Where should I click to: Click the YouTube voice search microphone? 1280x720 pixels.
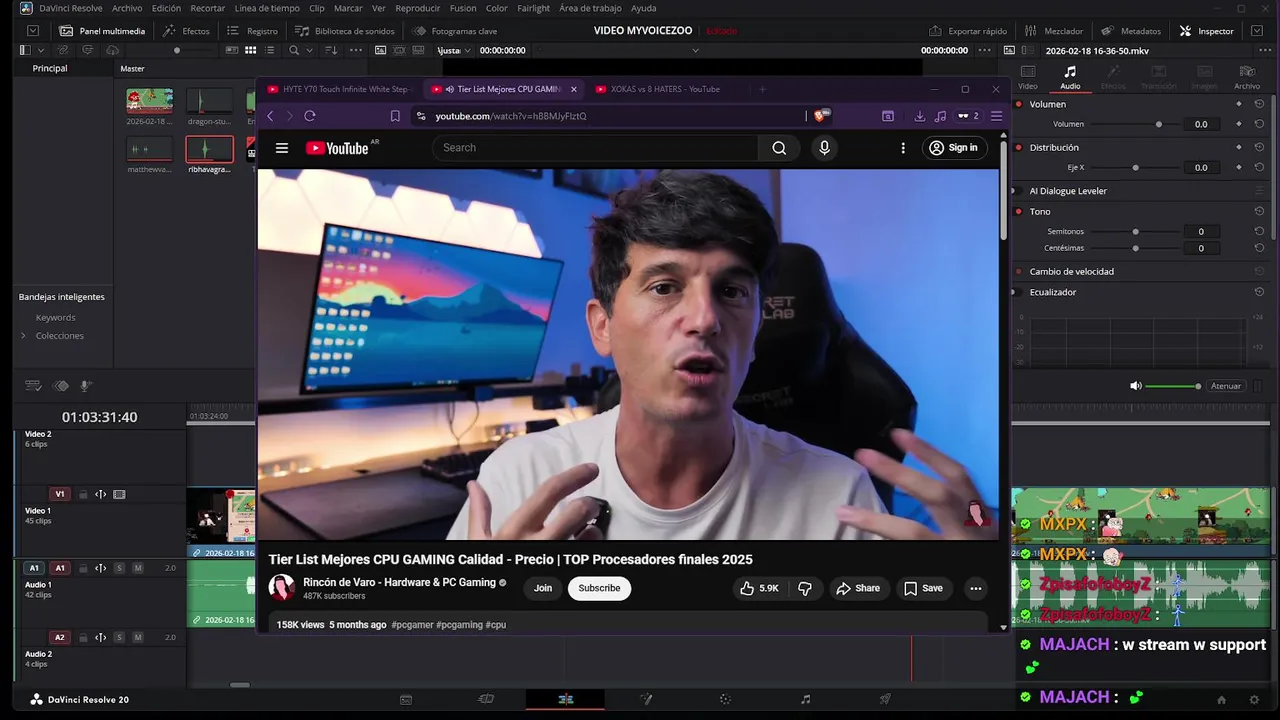point(824,148)
